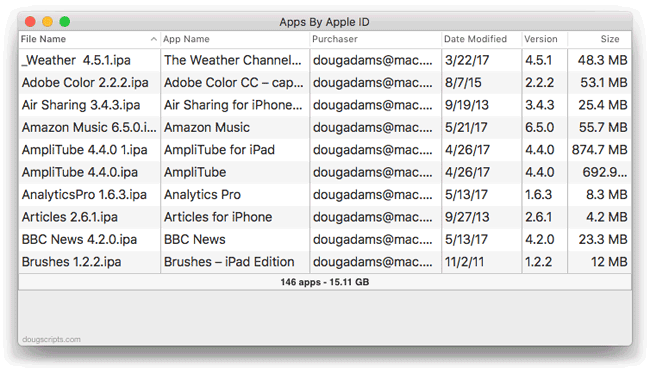Viewport: 650px width, 368px height.
Task: Select AmpliTube 4.4.0.ipa file
Action: [80, 172]
